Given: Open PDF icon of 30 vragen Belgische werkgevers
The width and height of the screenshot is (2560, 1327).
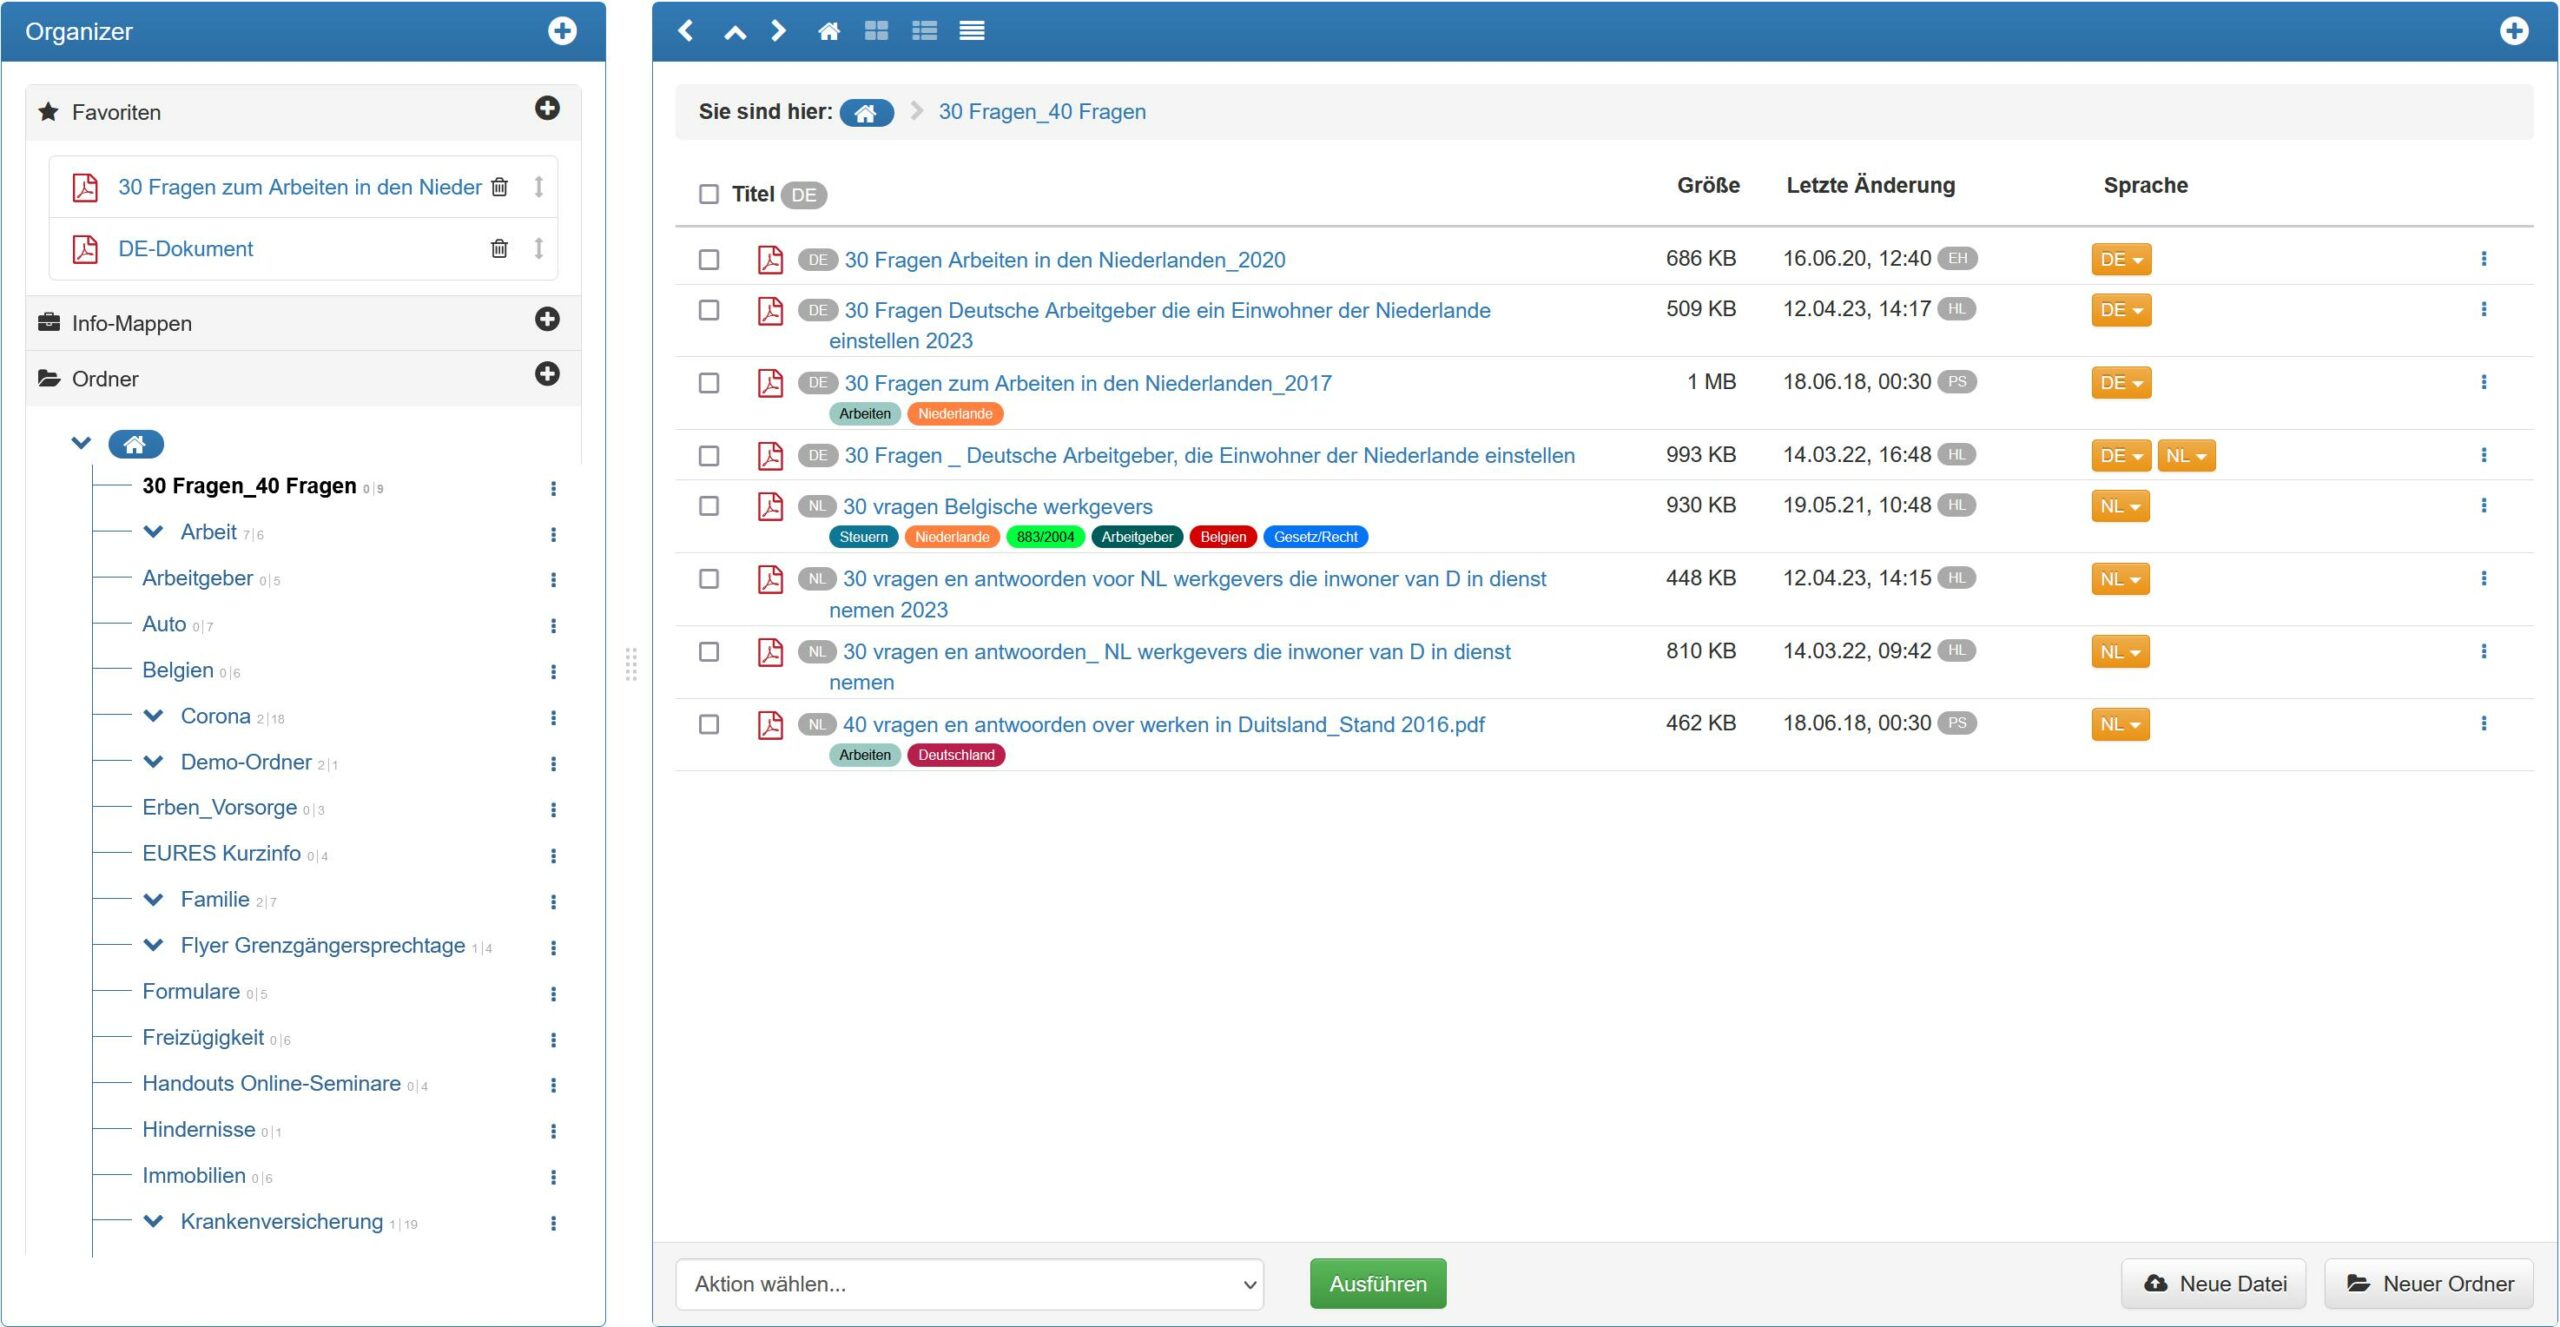Looking at the screenshot, I should [x=770, y=506].
